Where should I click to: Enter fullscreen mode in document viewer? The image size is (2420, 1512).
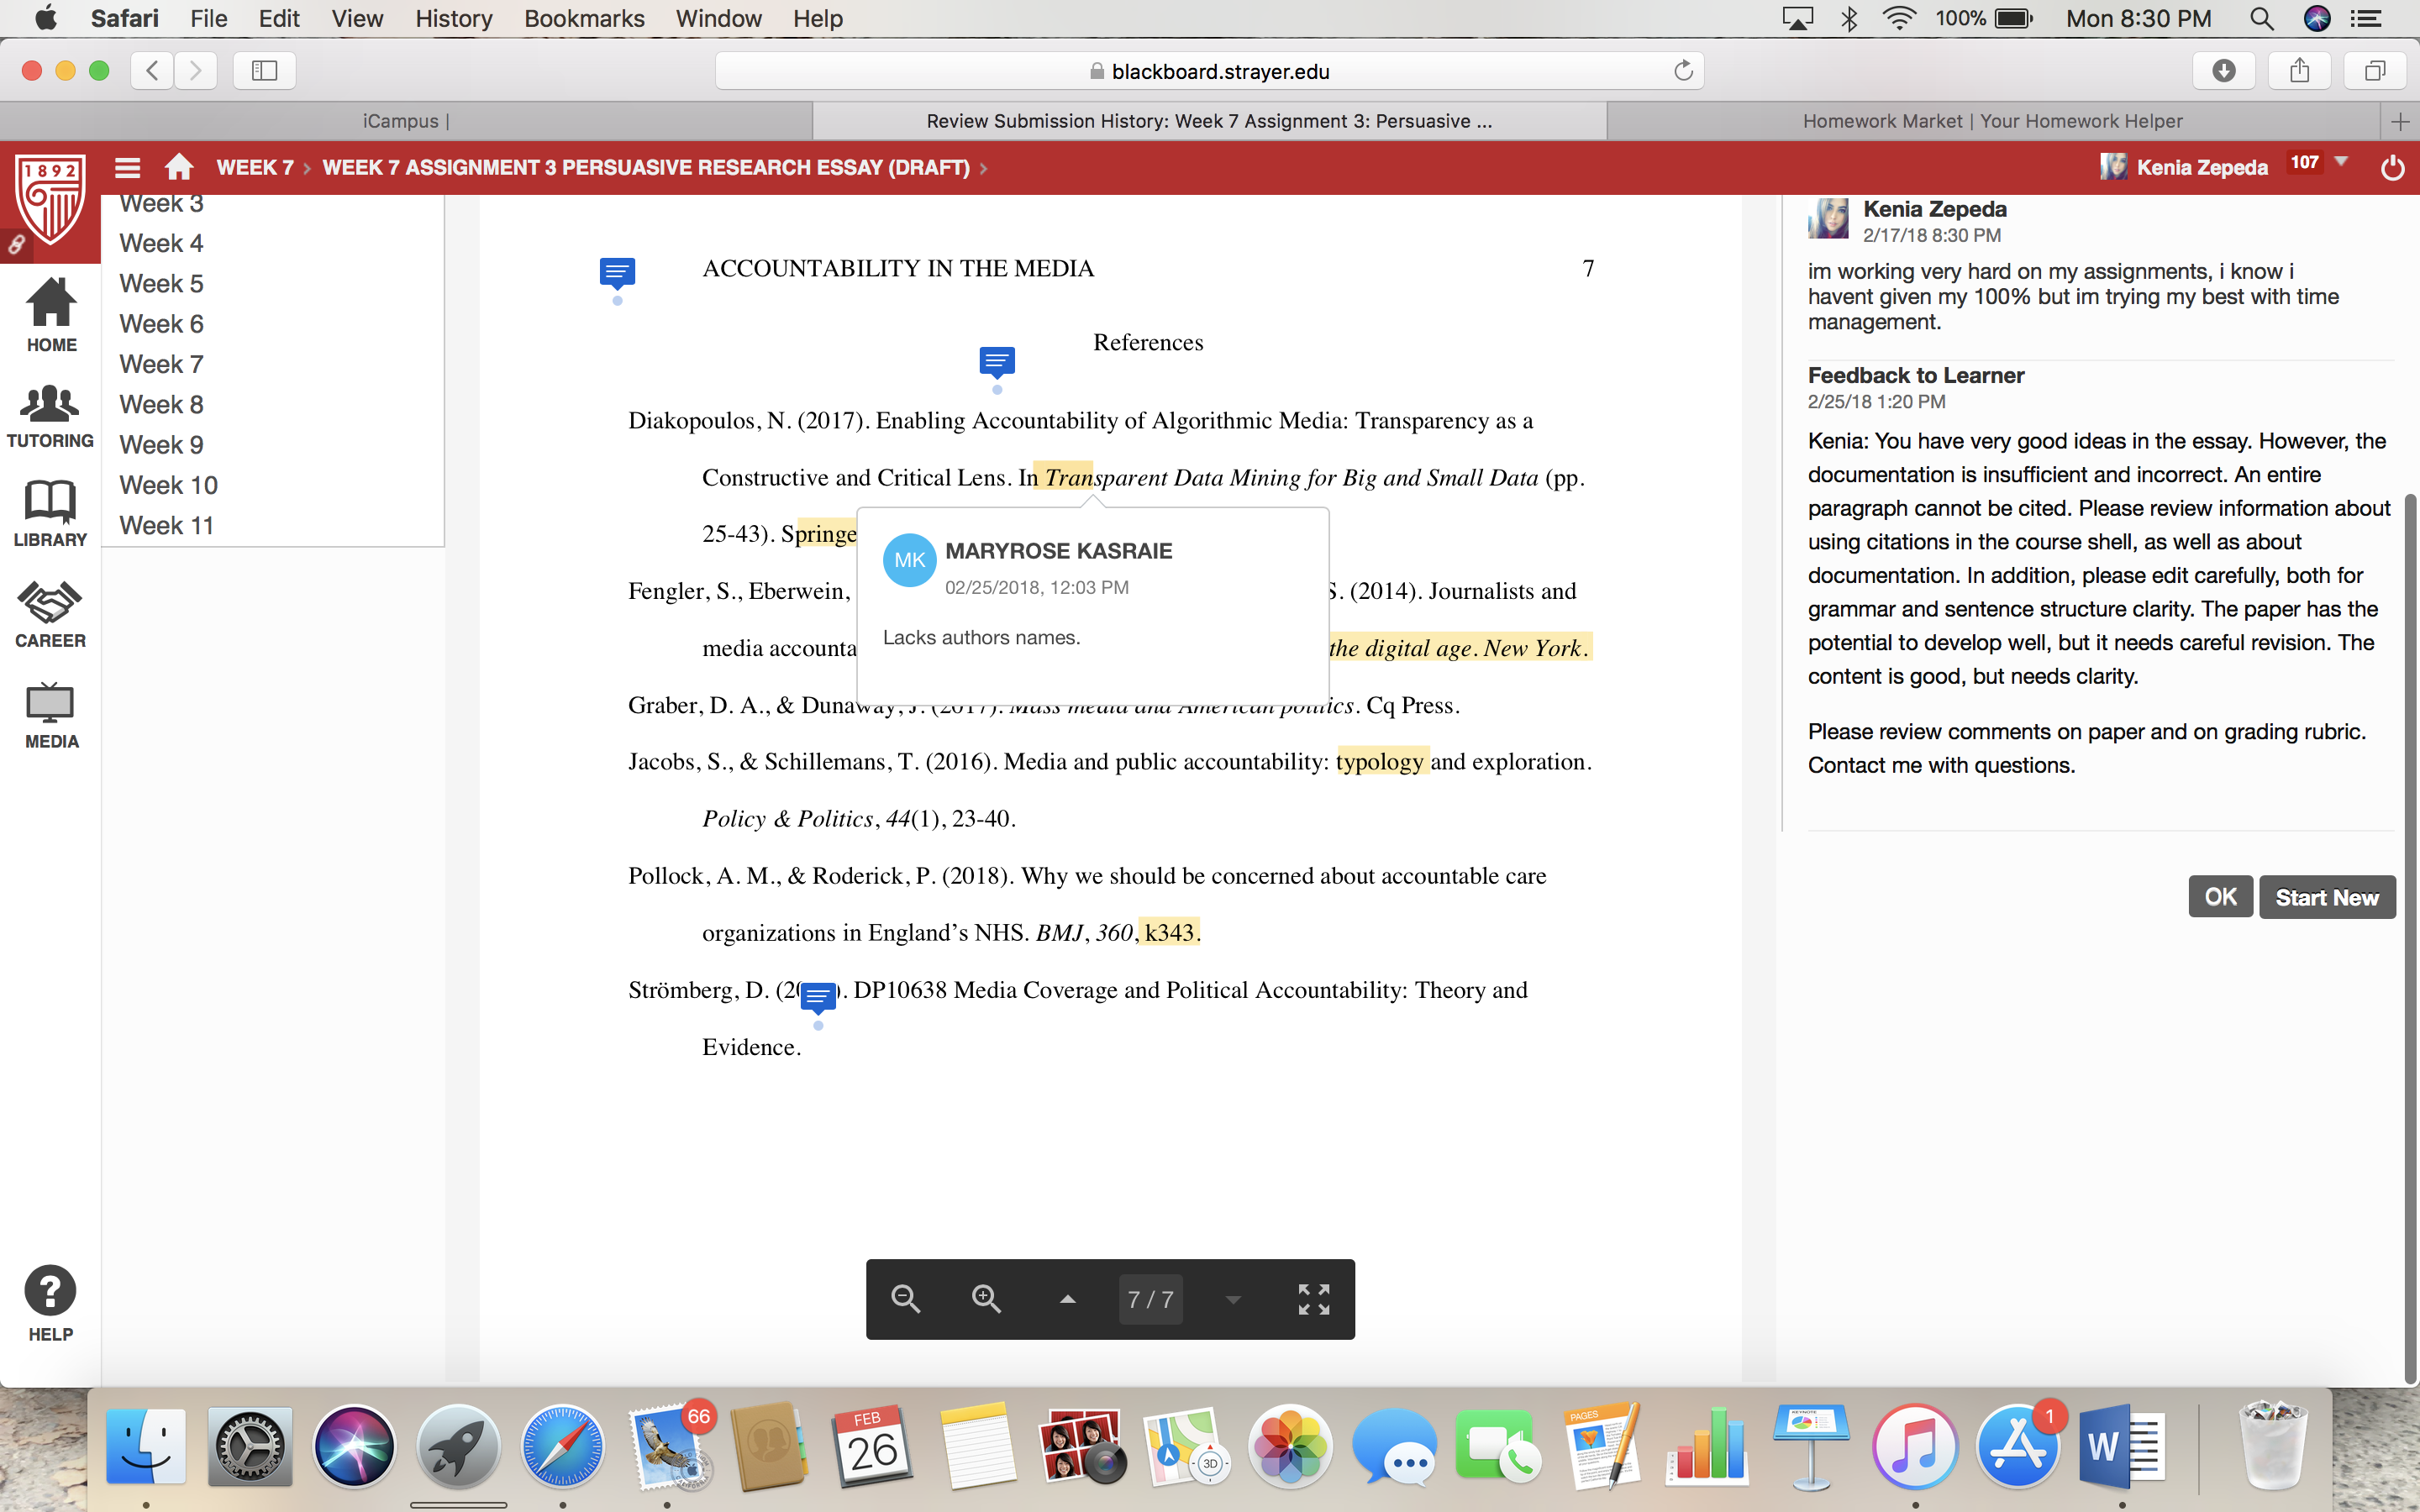point(1314,1299)
